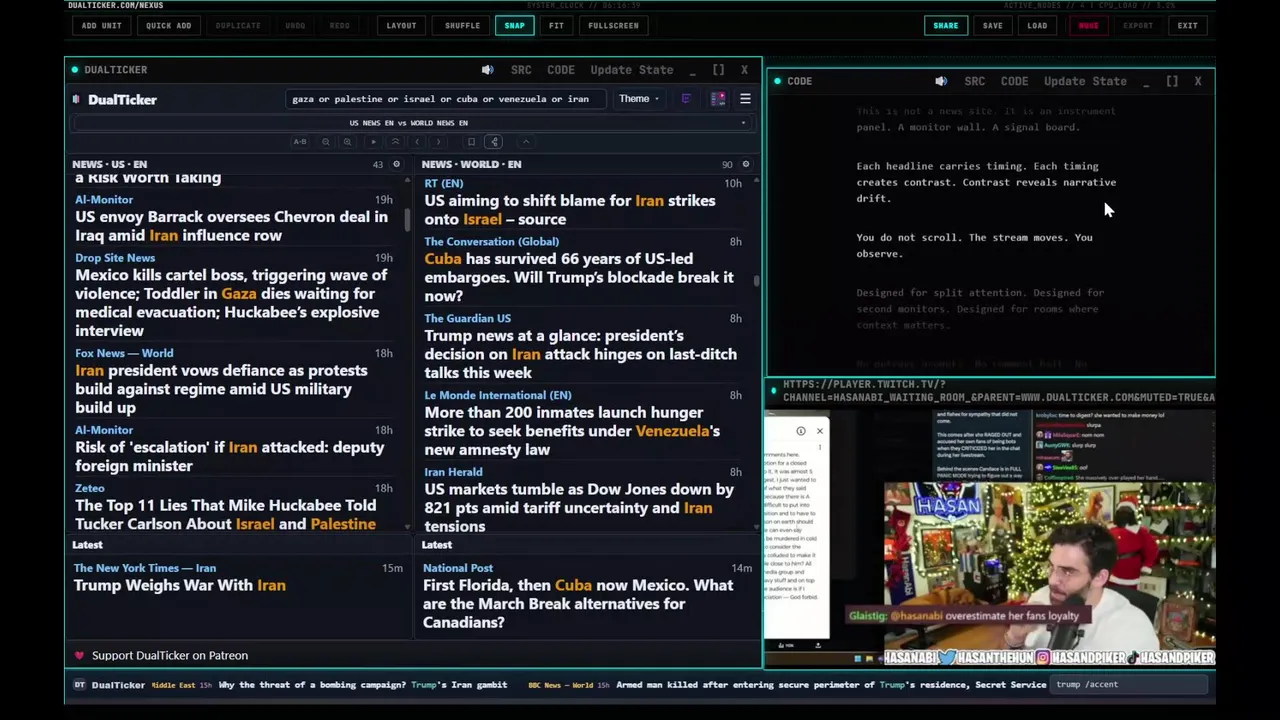Click SAVE in top right toolbar
Viewport: 1280px width, 720px height.
coord(992,25)
